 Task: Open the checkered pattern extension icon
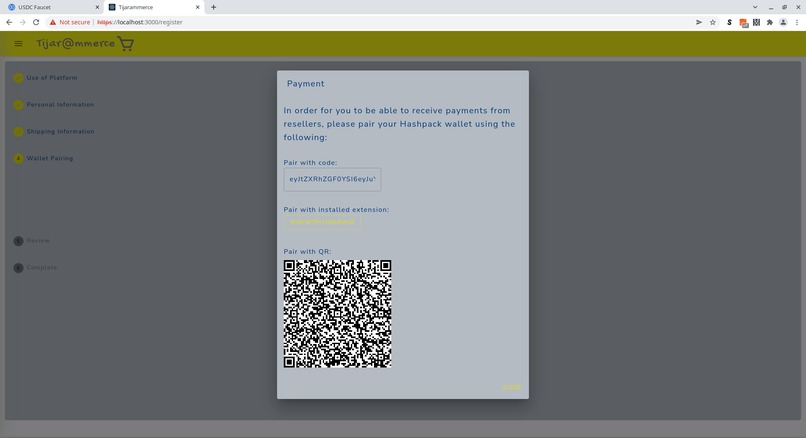[x=756, y=22]
